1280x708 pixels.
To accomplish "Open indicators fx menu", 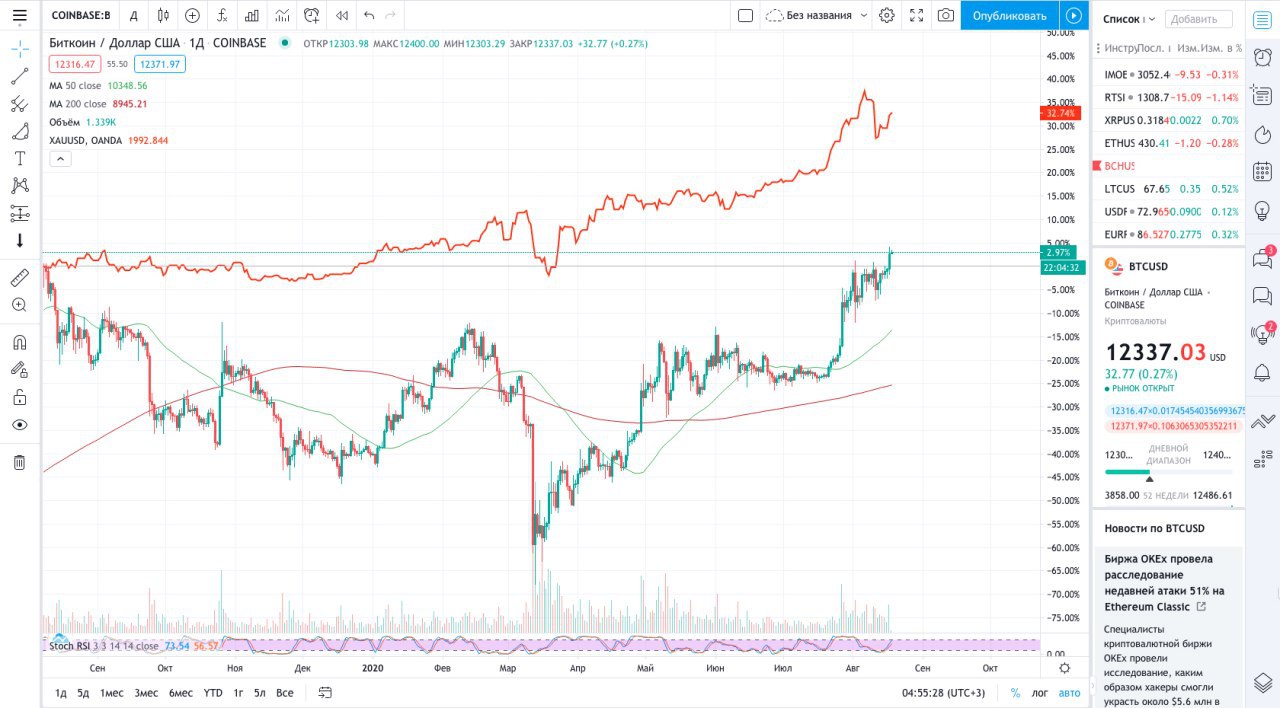I will [x=222, y=15].
